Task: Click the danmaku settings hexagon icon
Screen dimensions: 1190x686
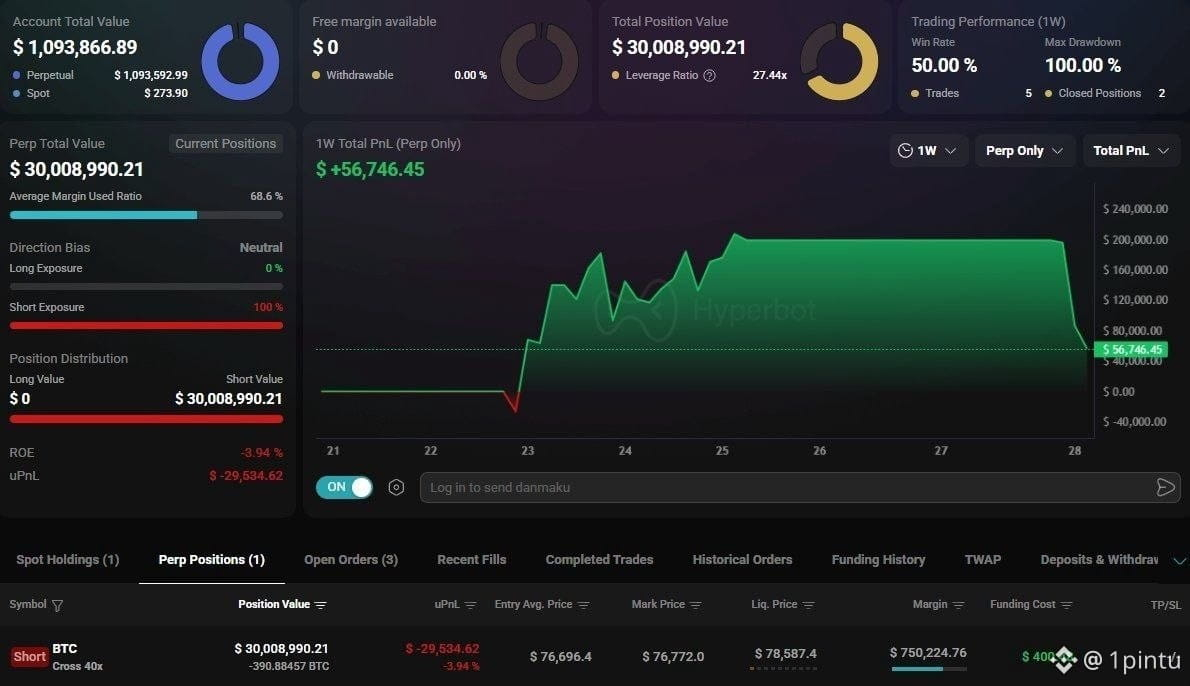Action: tap(396, 487)
